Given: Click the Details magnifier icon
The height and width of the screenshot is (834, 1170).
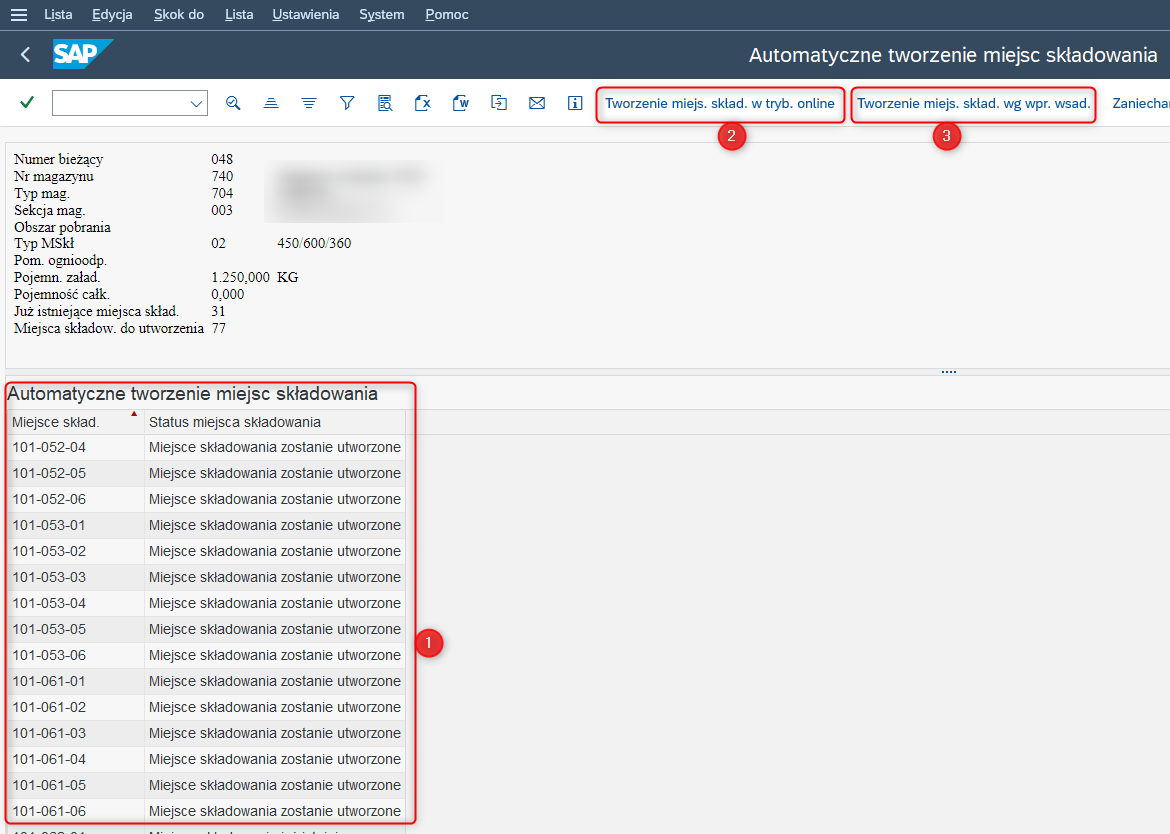Looking at the screenshot, I should point(233,103).
